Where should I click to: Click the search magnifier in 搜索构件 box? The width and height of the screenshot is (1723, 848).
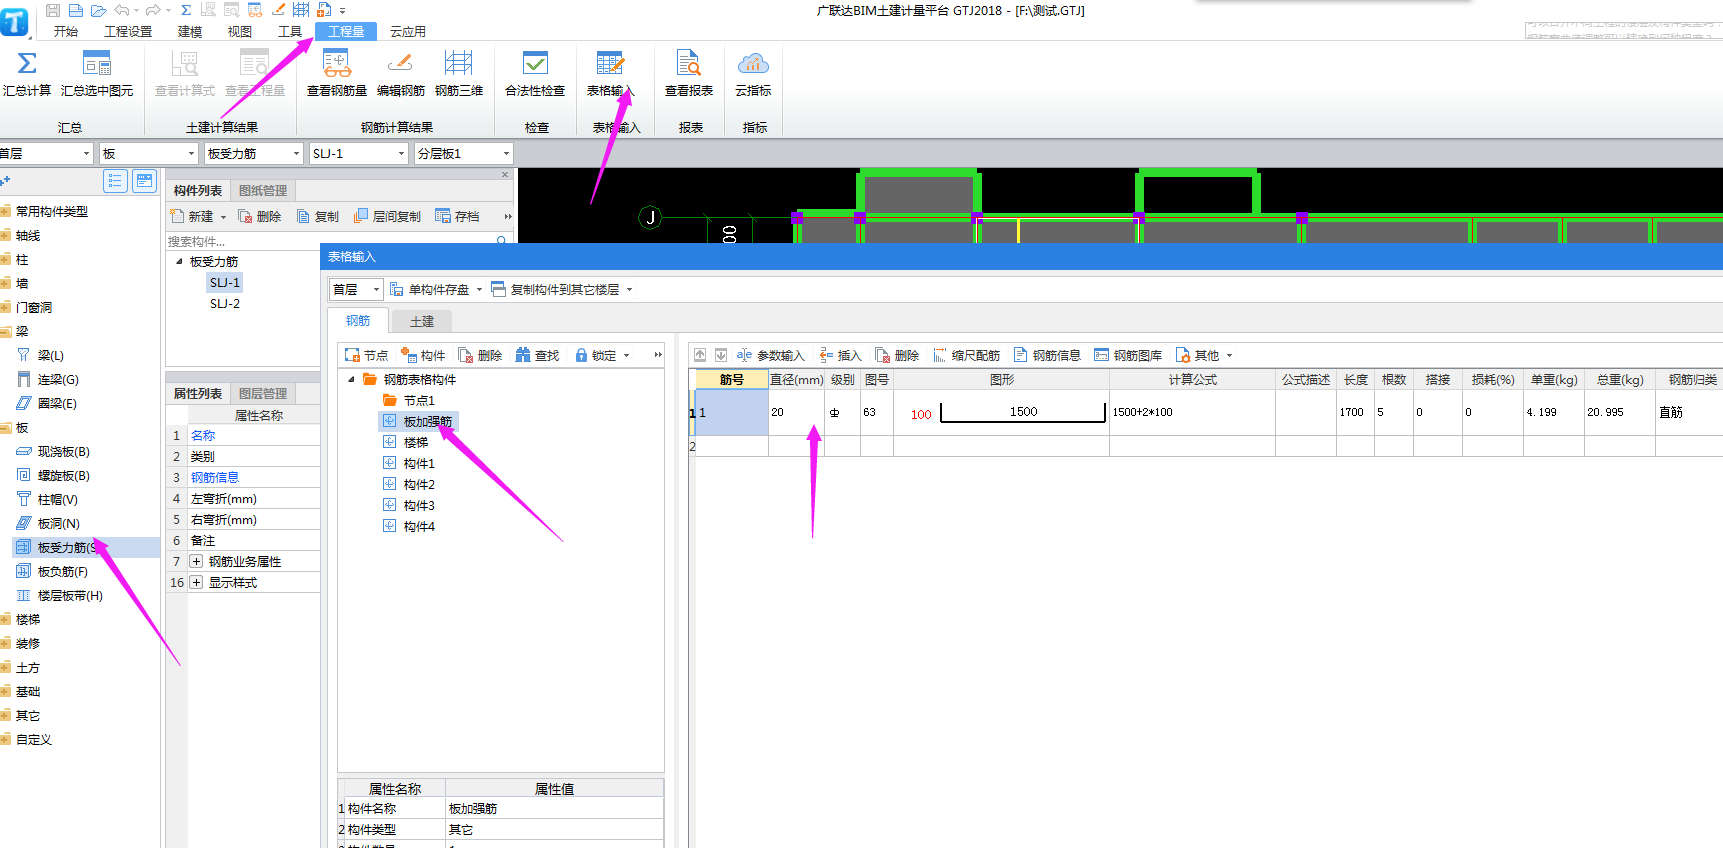pyautogui.click(x=502, y=241)
